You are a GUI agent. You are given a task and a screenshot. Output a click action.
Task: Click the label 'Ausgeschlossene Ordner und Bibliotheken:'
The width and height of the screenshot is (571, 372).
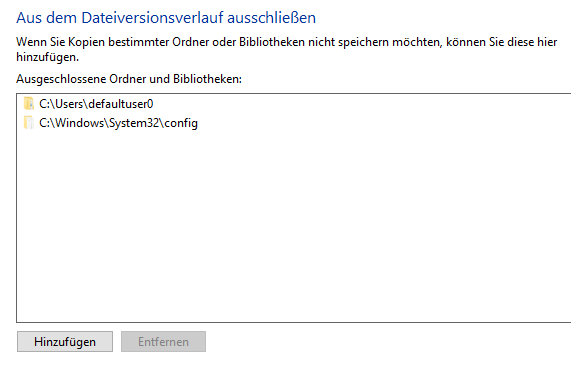coord(129,79)
